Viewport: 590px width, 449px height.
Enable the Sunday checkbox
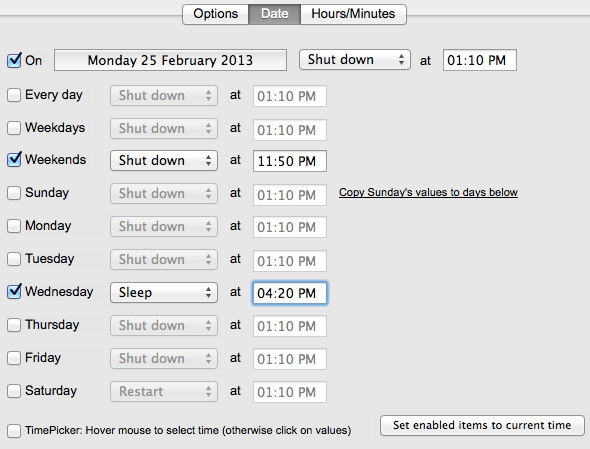14,193
